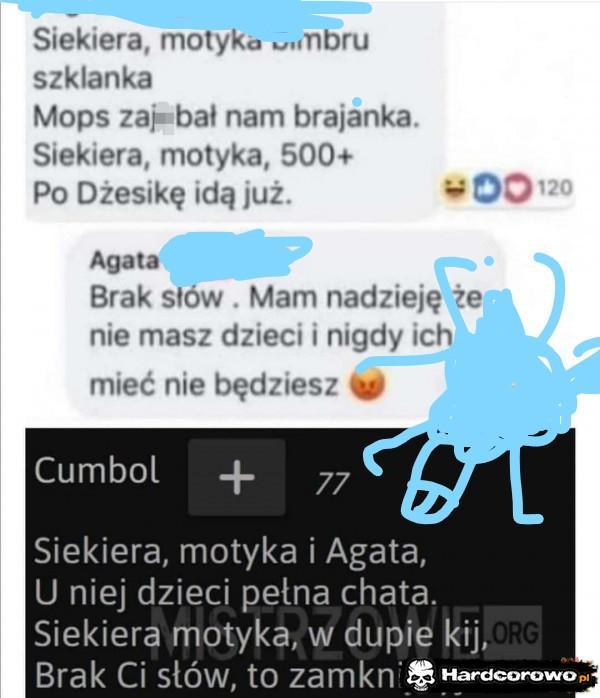The width and height of the screenshot is (600, 698).
Task: Click the angry face emoji in Agata's reply
Action: (368, 384)
